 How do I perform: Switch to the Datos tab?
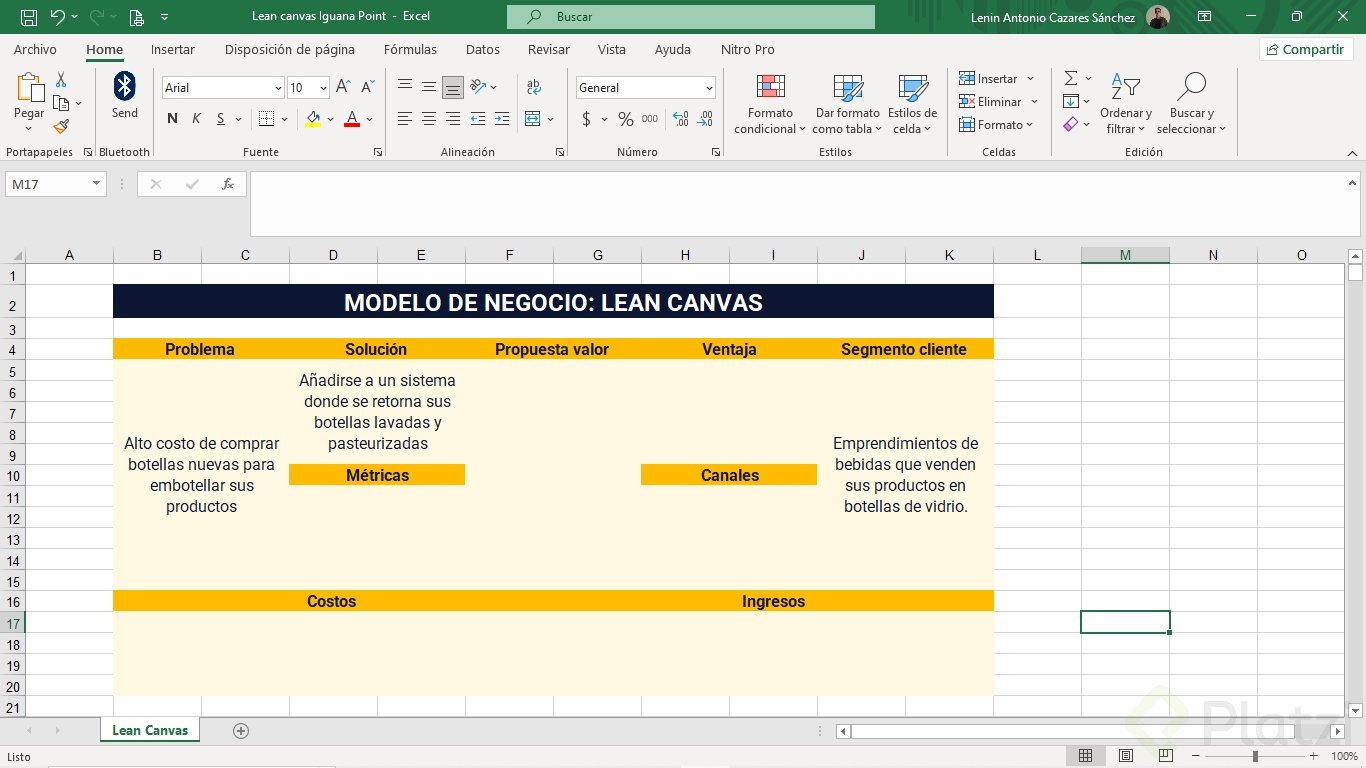(483, 49)
